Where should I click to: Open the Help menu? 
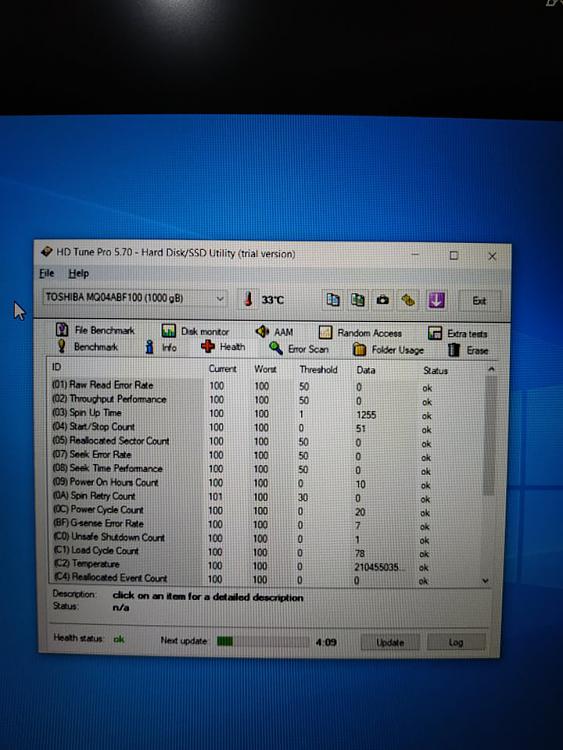tap(78, 274)
